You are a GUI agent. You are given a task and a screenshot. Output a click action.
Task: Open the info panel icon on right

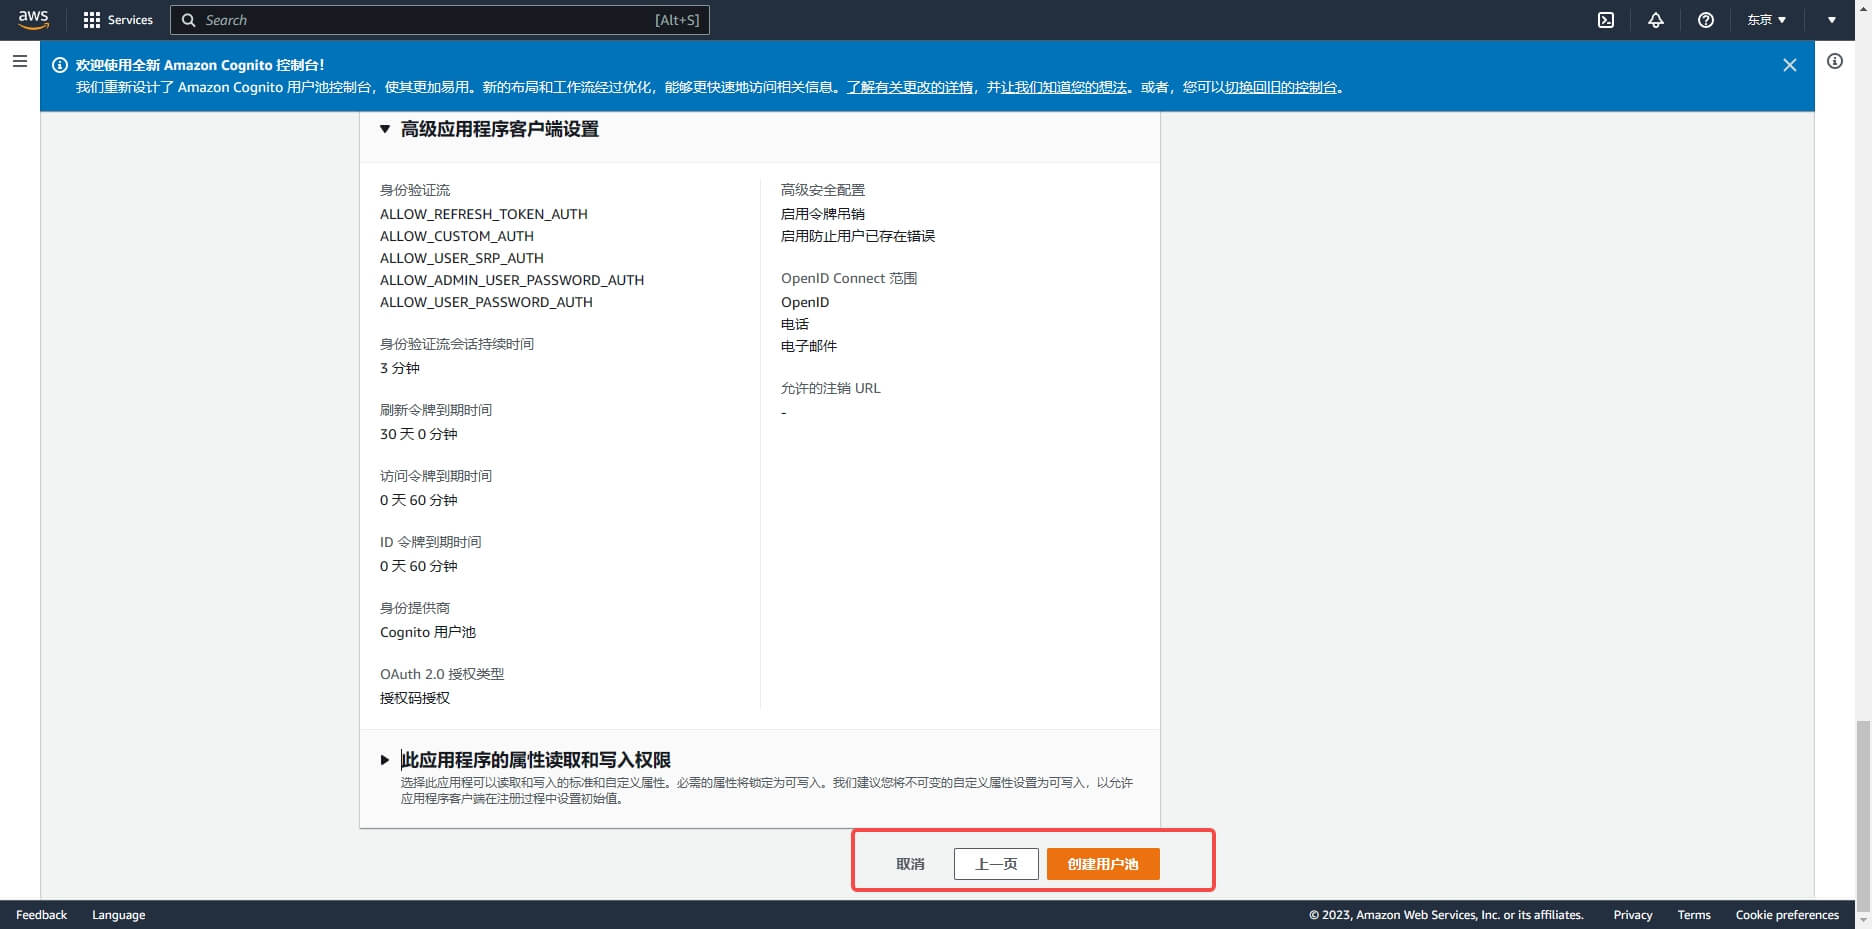click(1835, 62)
